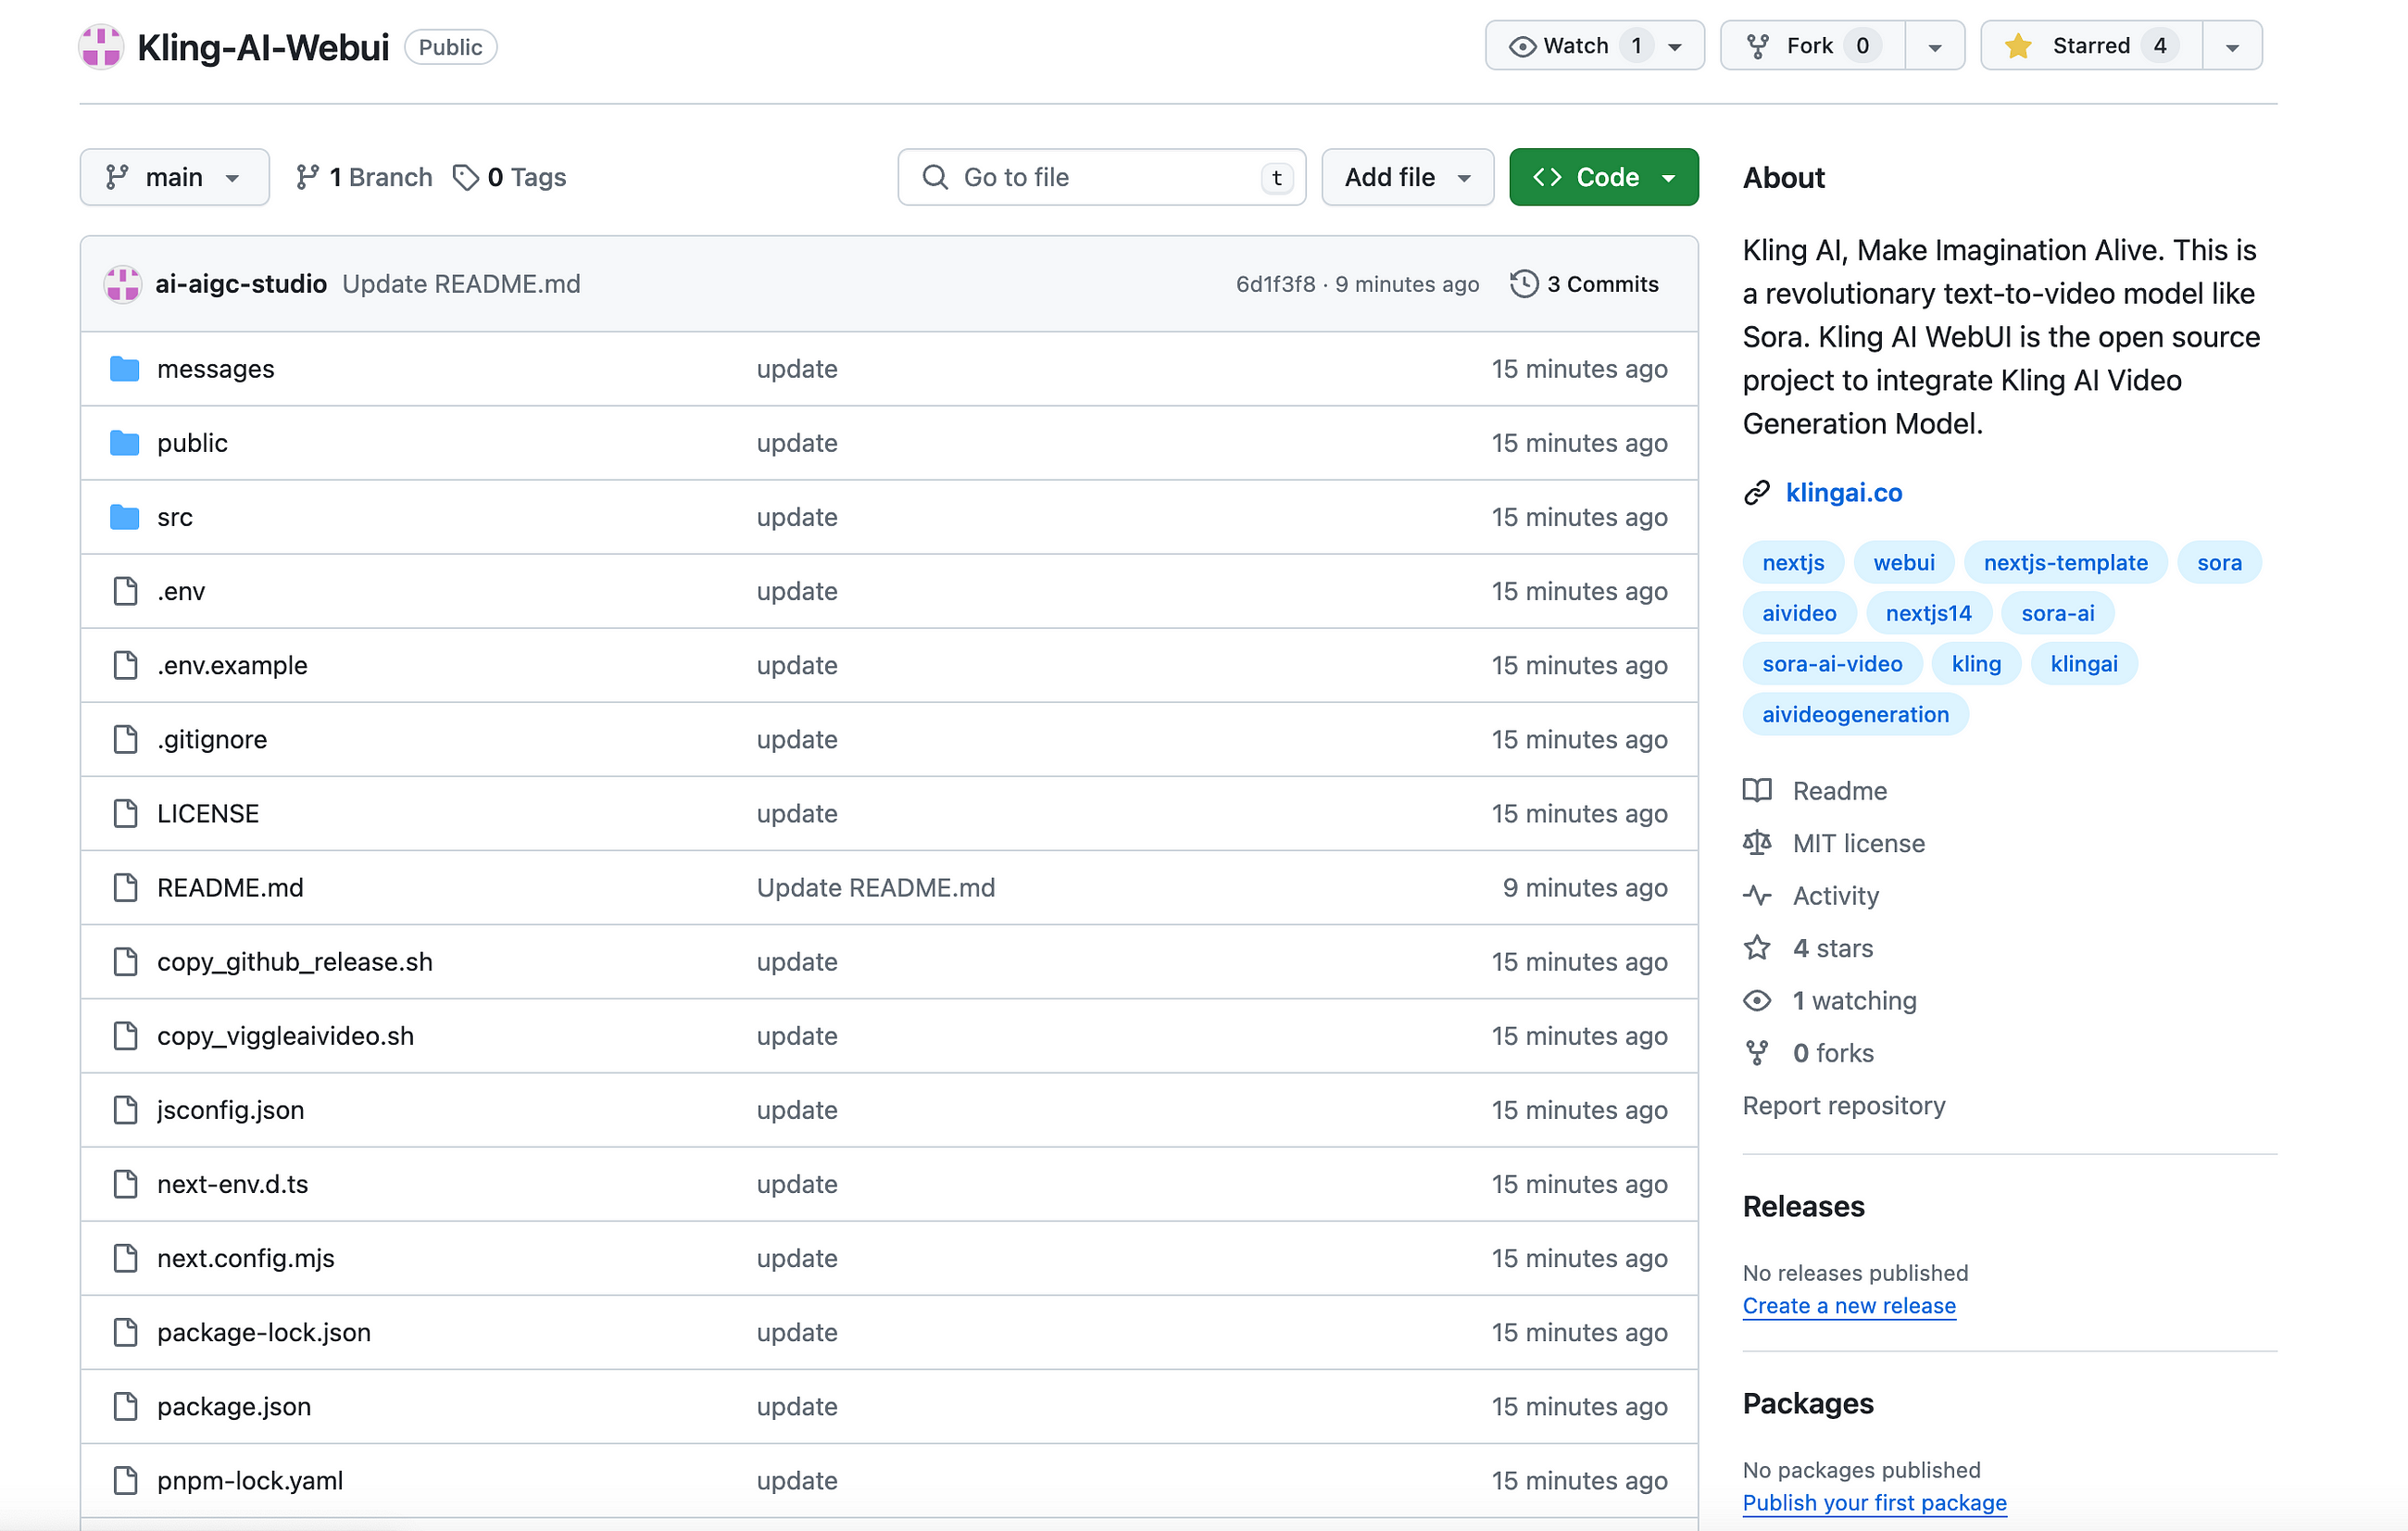Click the README.md file icon

(x=125, y=887)
